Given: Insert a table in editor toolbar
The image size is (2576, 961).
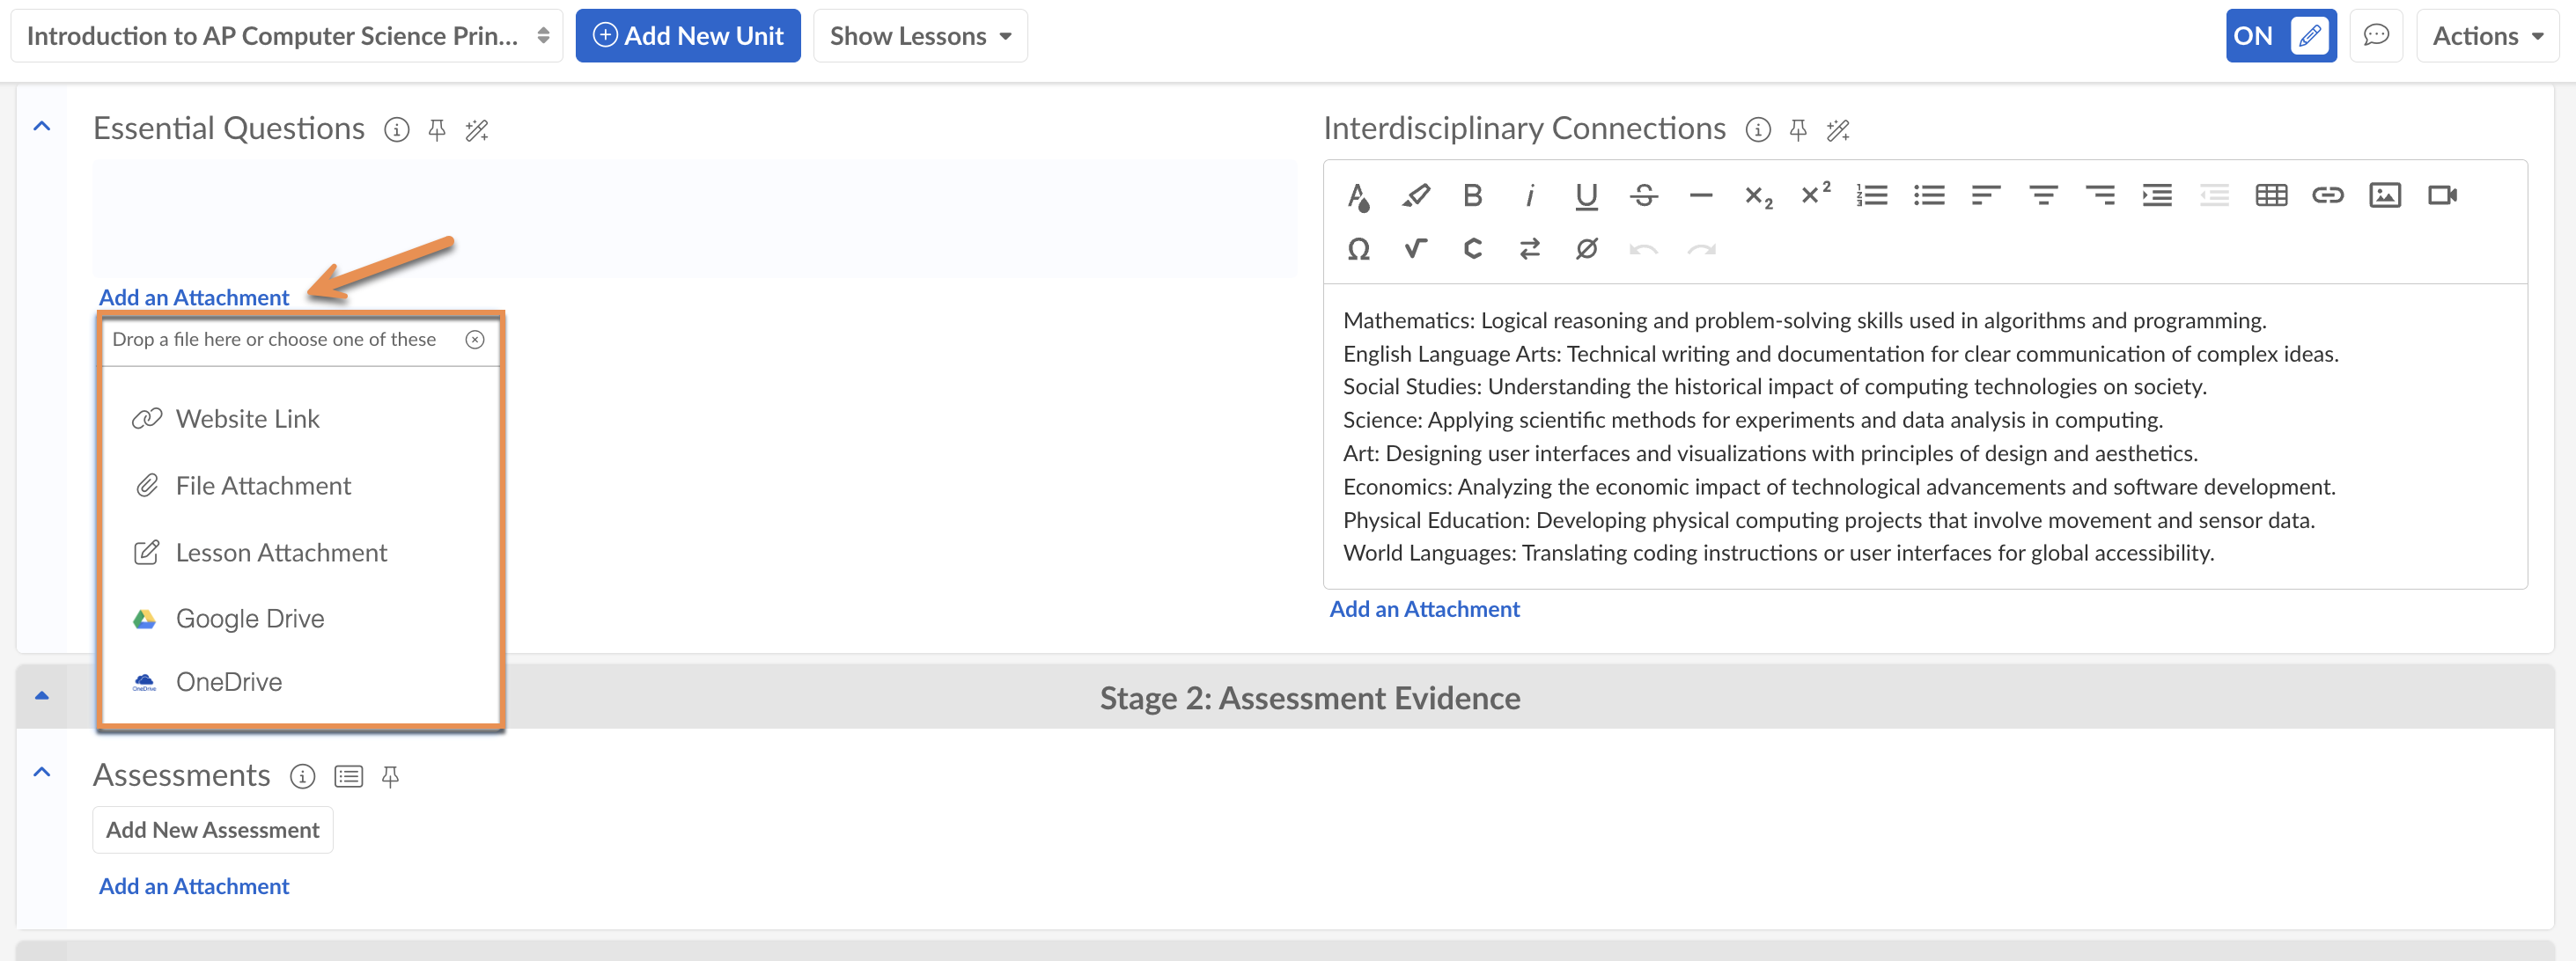Looking at the screenshot, I should pyautogui.click(x=2271, y=195).
